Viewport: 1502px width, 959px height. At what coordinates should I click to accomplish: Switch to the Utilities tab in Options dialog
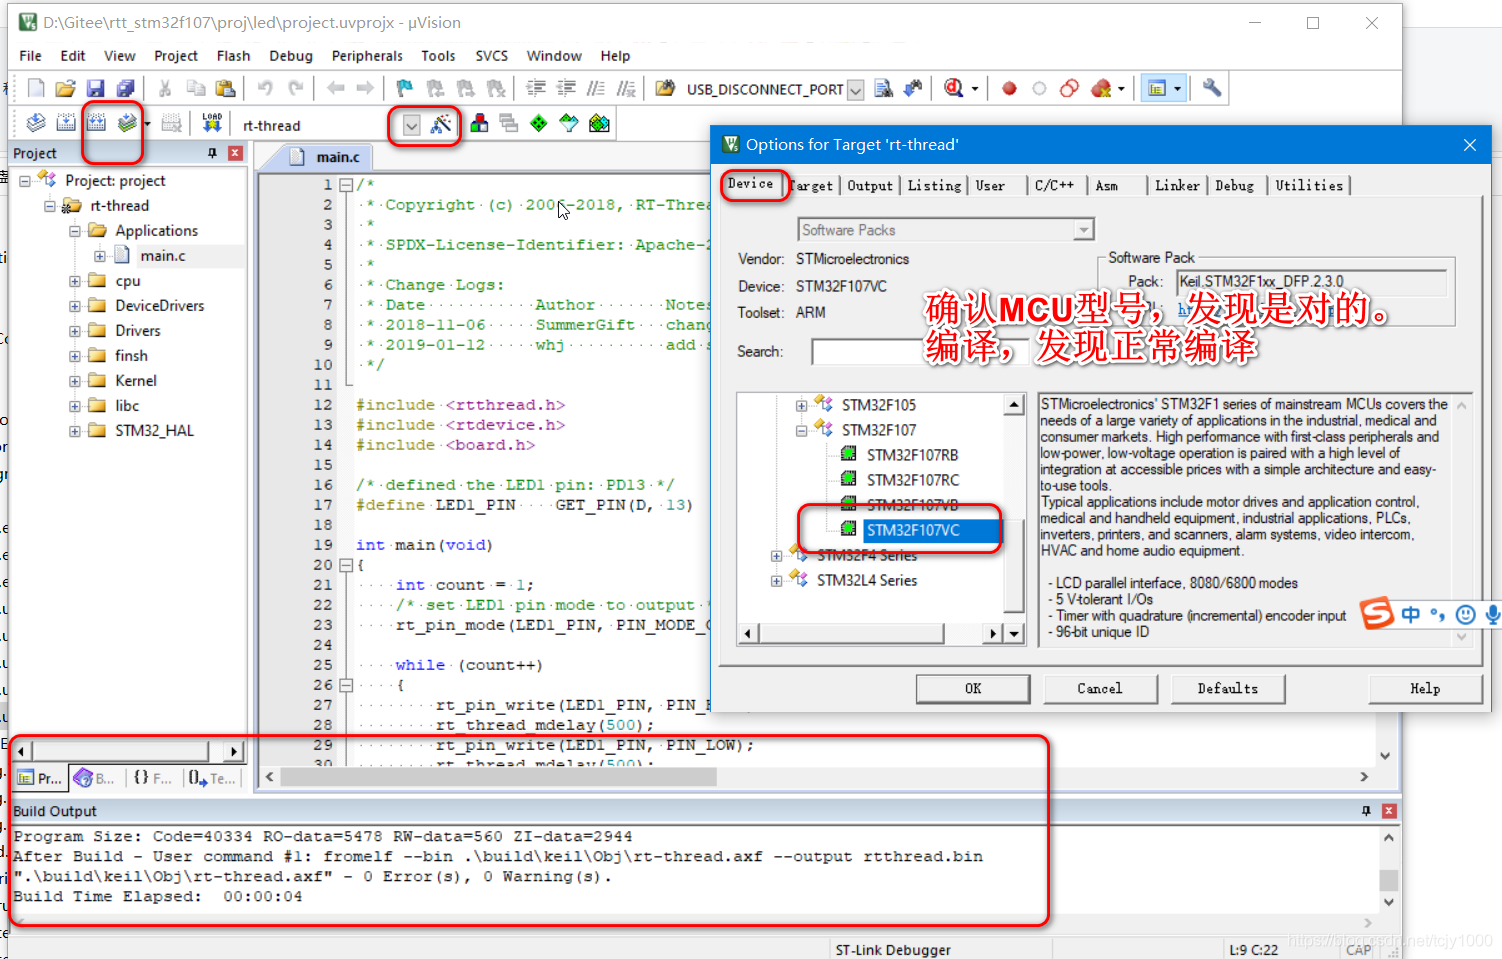(1309, 185)
